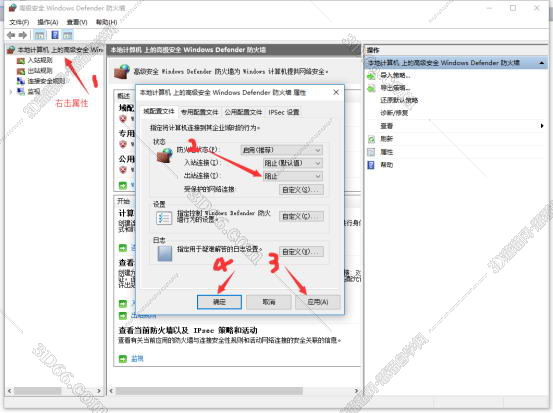The image size is (553, 413).
Task: Click 查看 in the Actions pane
Action: [x=387, y=126]
